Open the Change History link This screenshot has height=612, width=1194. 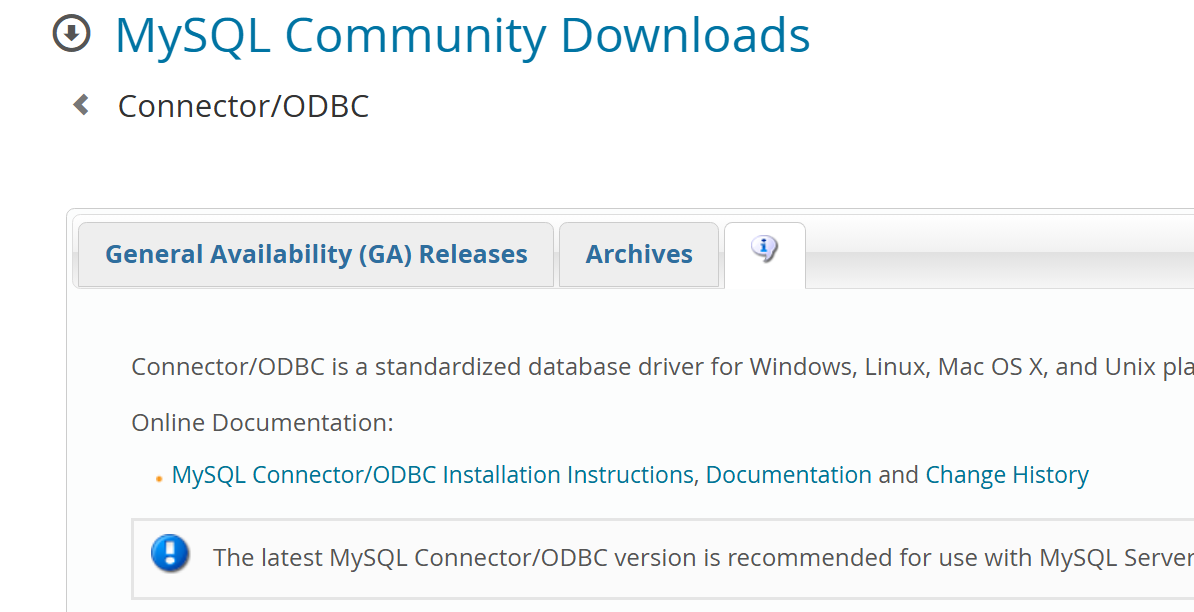pos(1007,475)
